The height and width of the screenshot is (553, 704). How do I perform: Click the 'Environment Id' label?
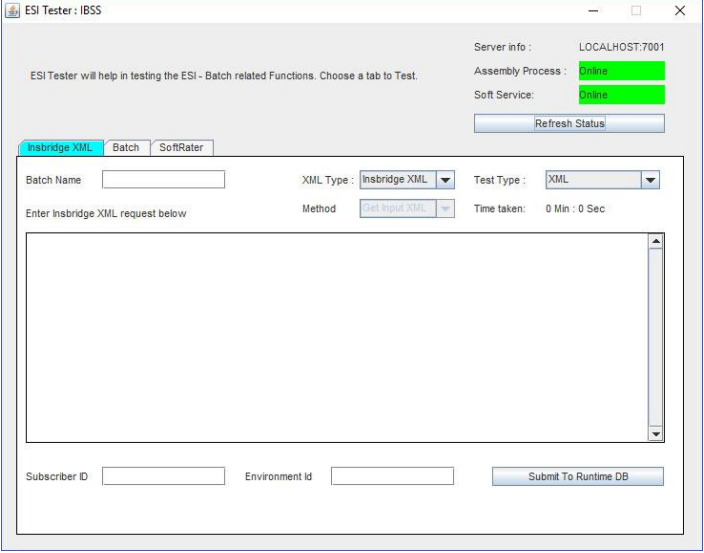coord(278,477)
